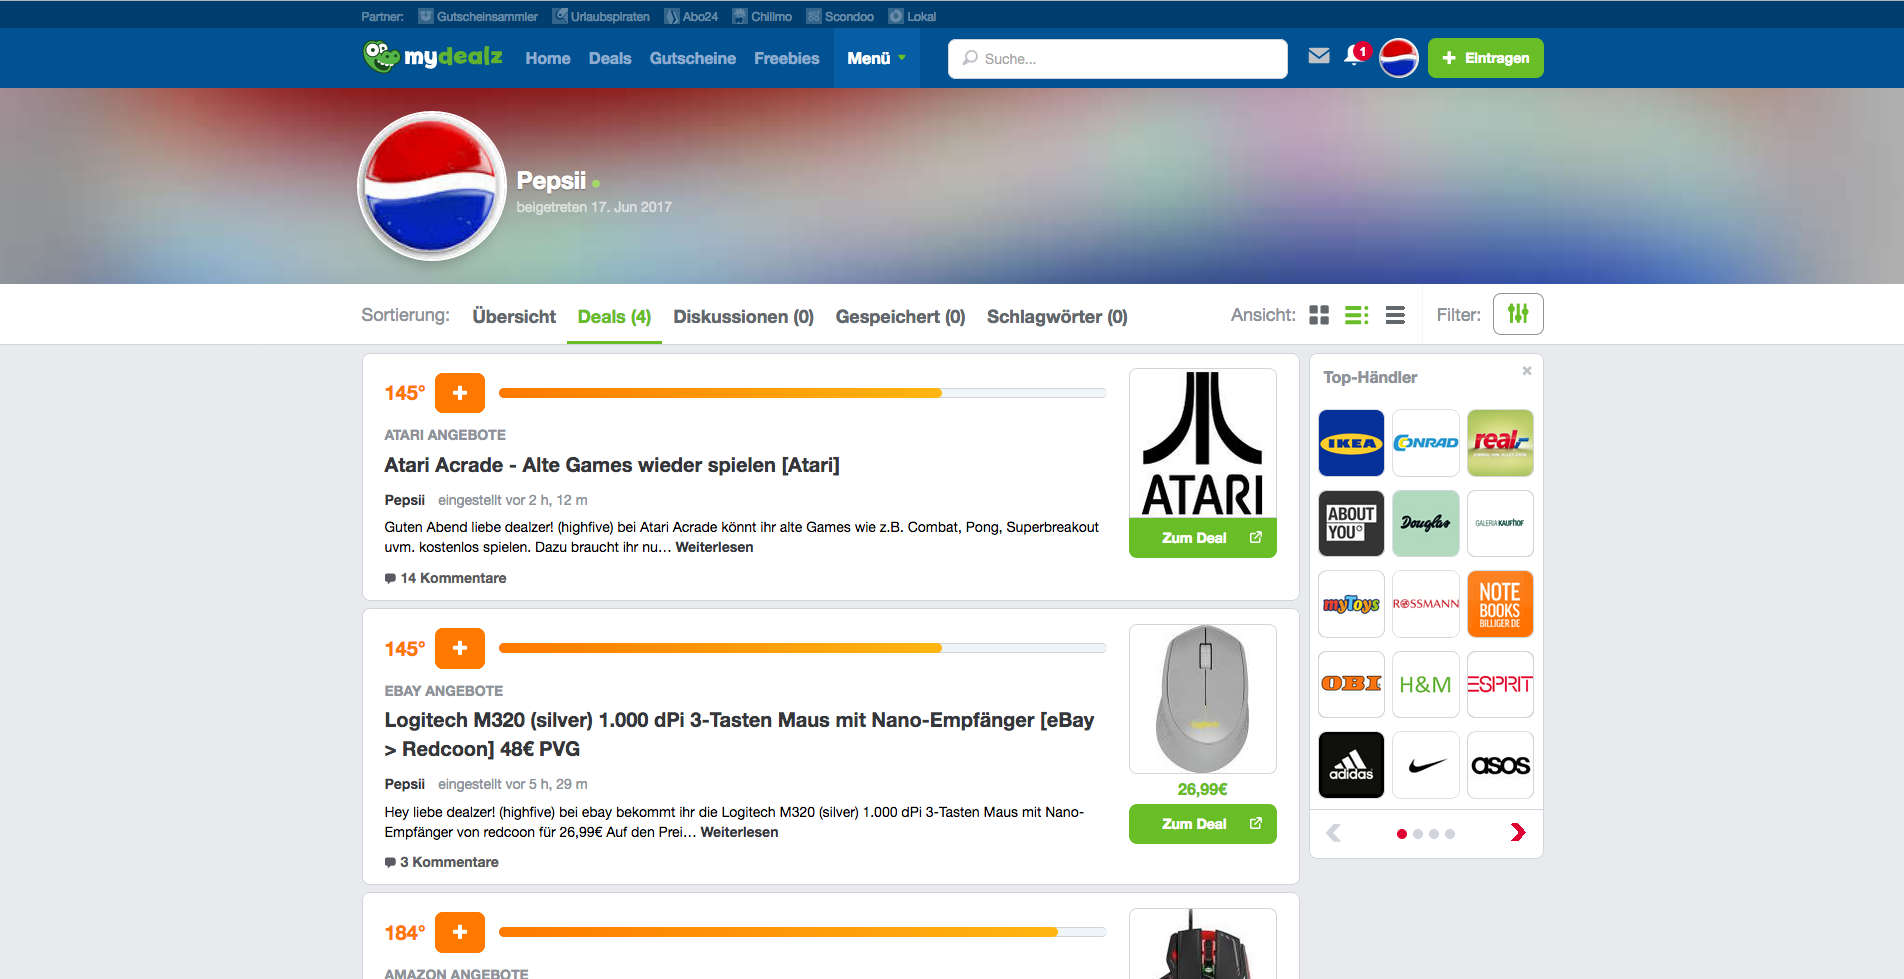
Task: Click Zum Deal under Atari image
Action: pyautogui.click(x=1203, y=538)
